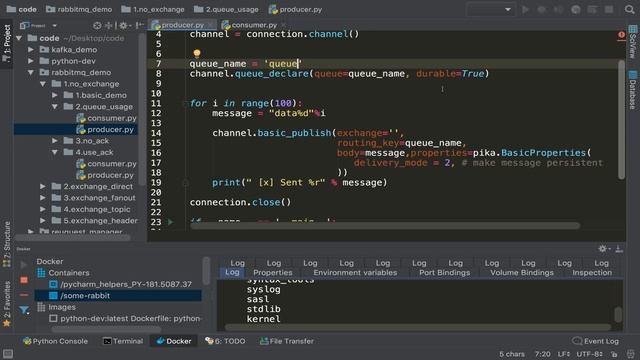
Task: Switch to the consumer.py editor tab
Action: click(x=253, y=25)
